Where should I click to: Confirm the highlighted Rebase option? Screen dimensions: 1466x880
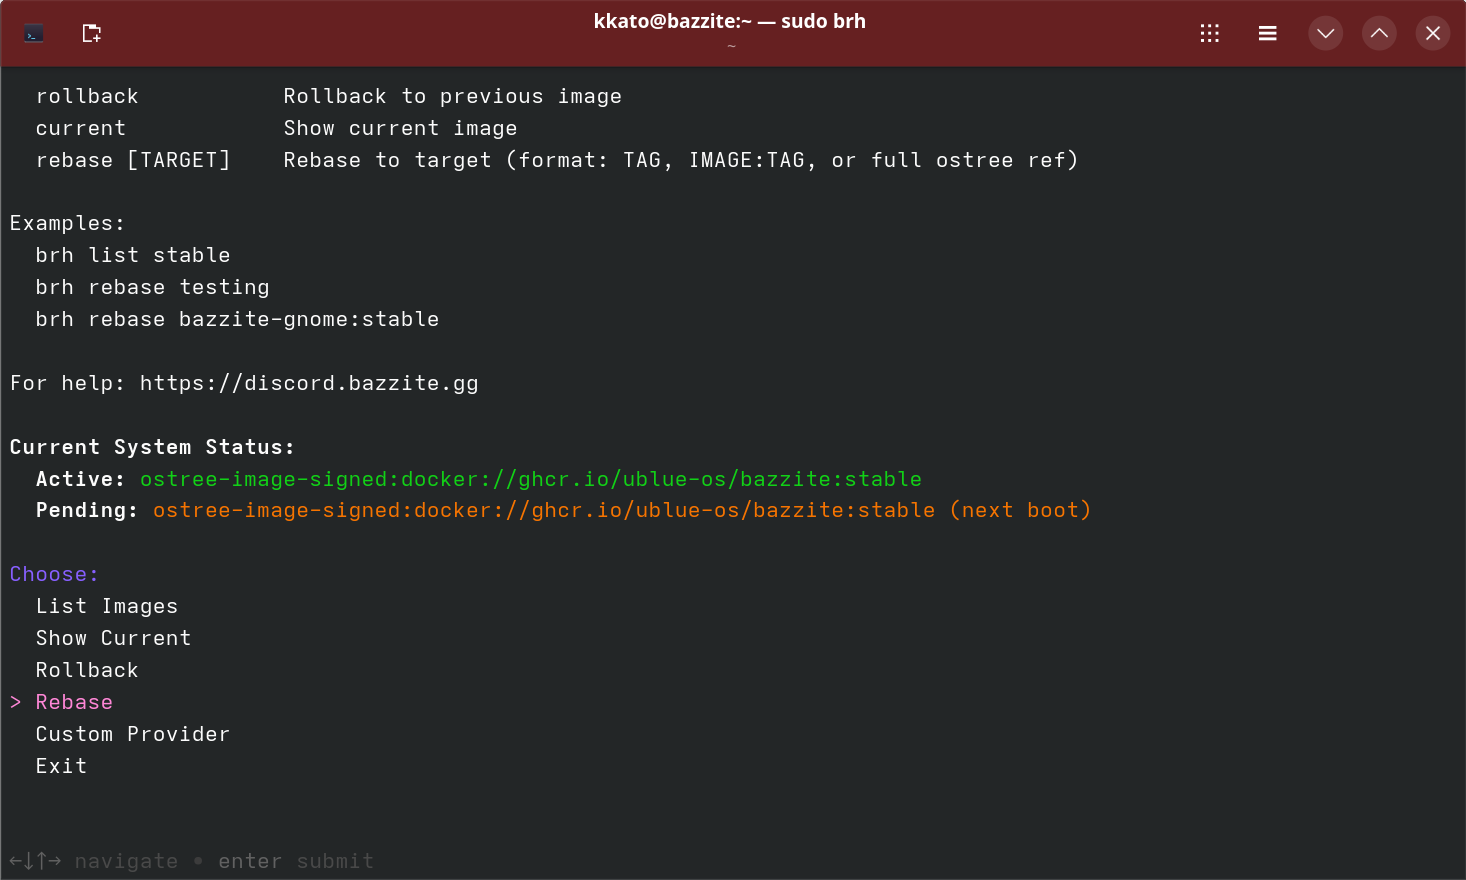[x=74, y=701]
